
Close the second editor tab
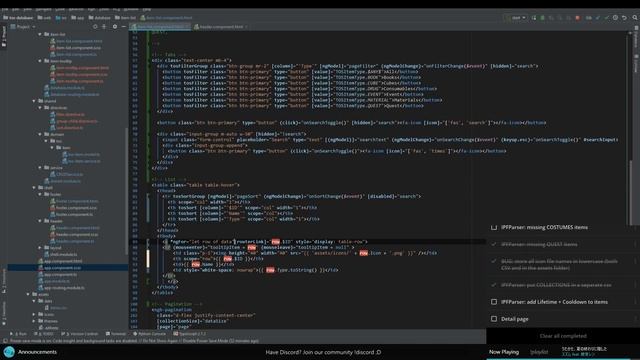[x=246, y=27]
